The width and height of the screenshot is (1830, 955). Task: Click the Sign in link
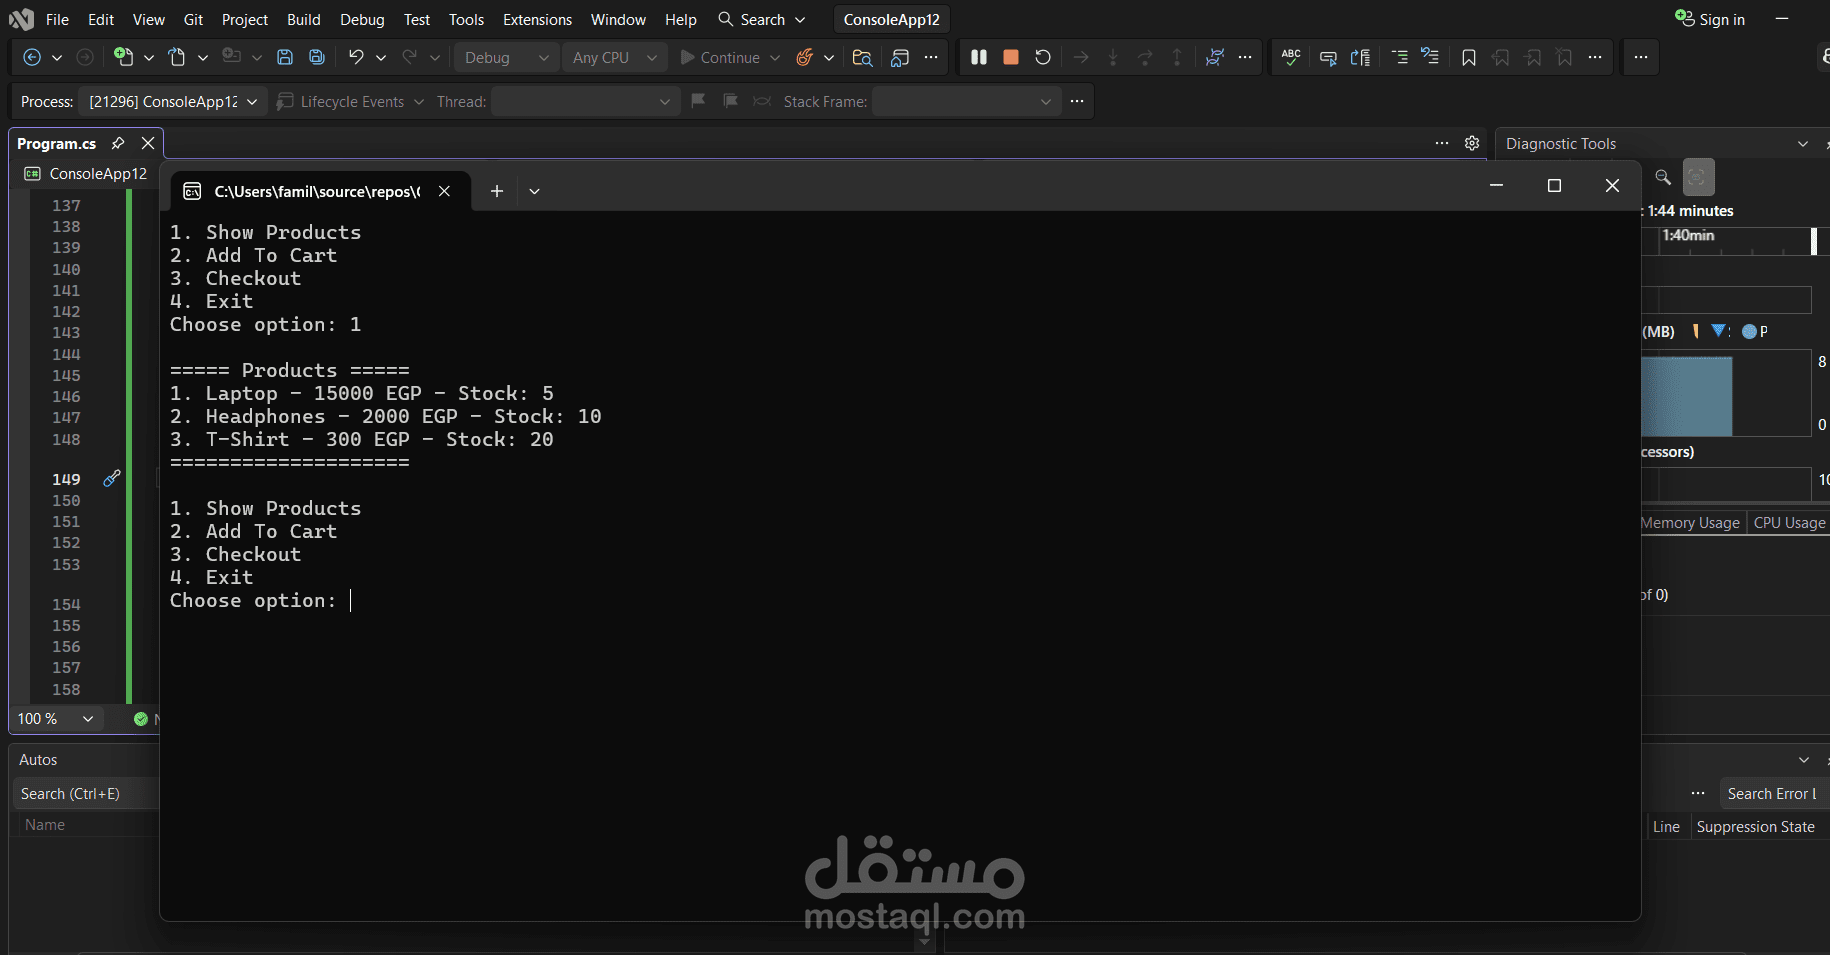pos(1722,20)
